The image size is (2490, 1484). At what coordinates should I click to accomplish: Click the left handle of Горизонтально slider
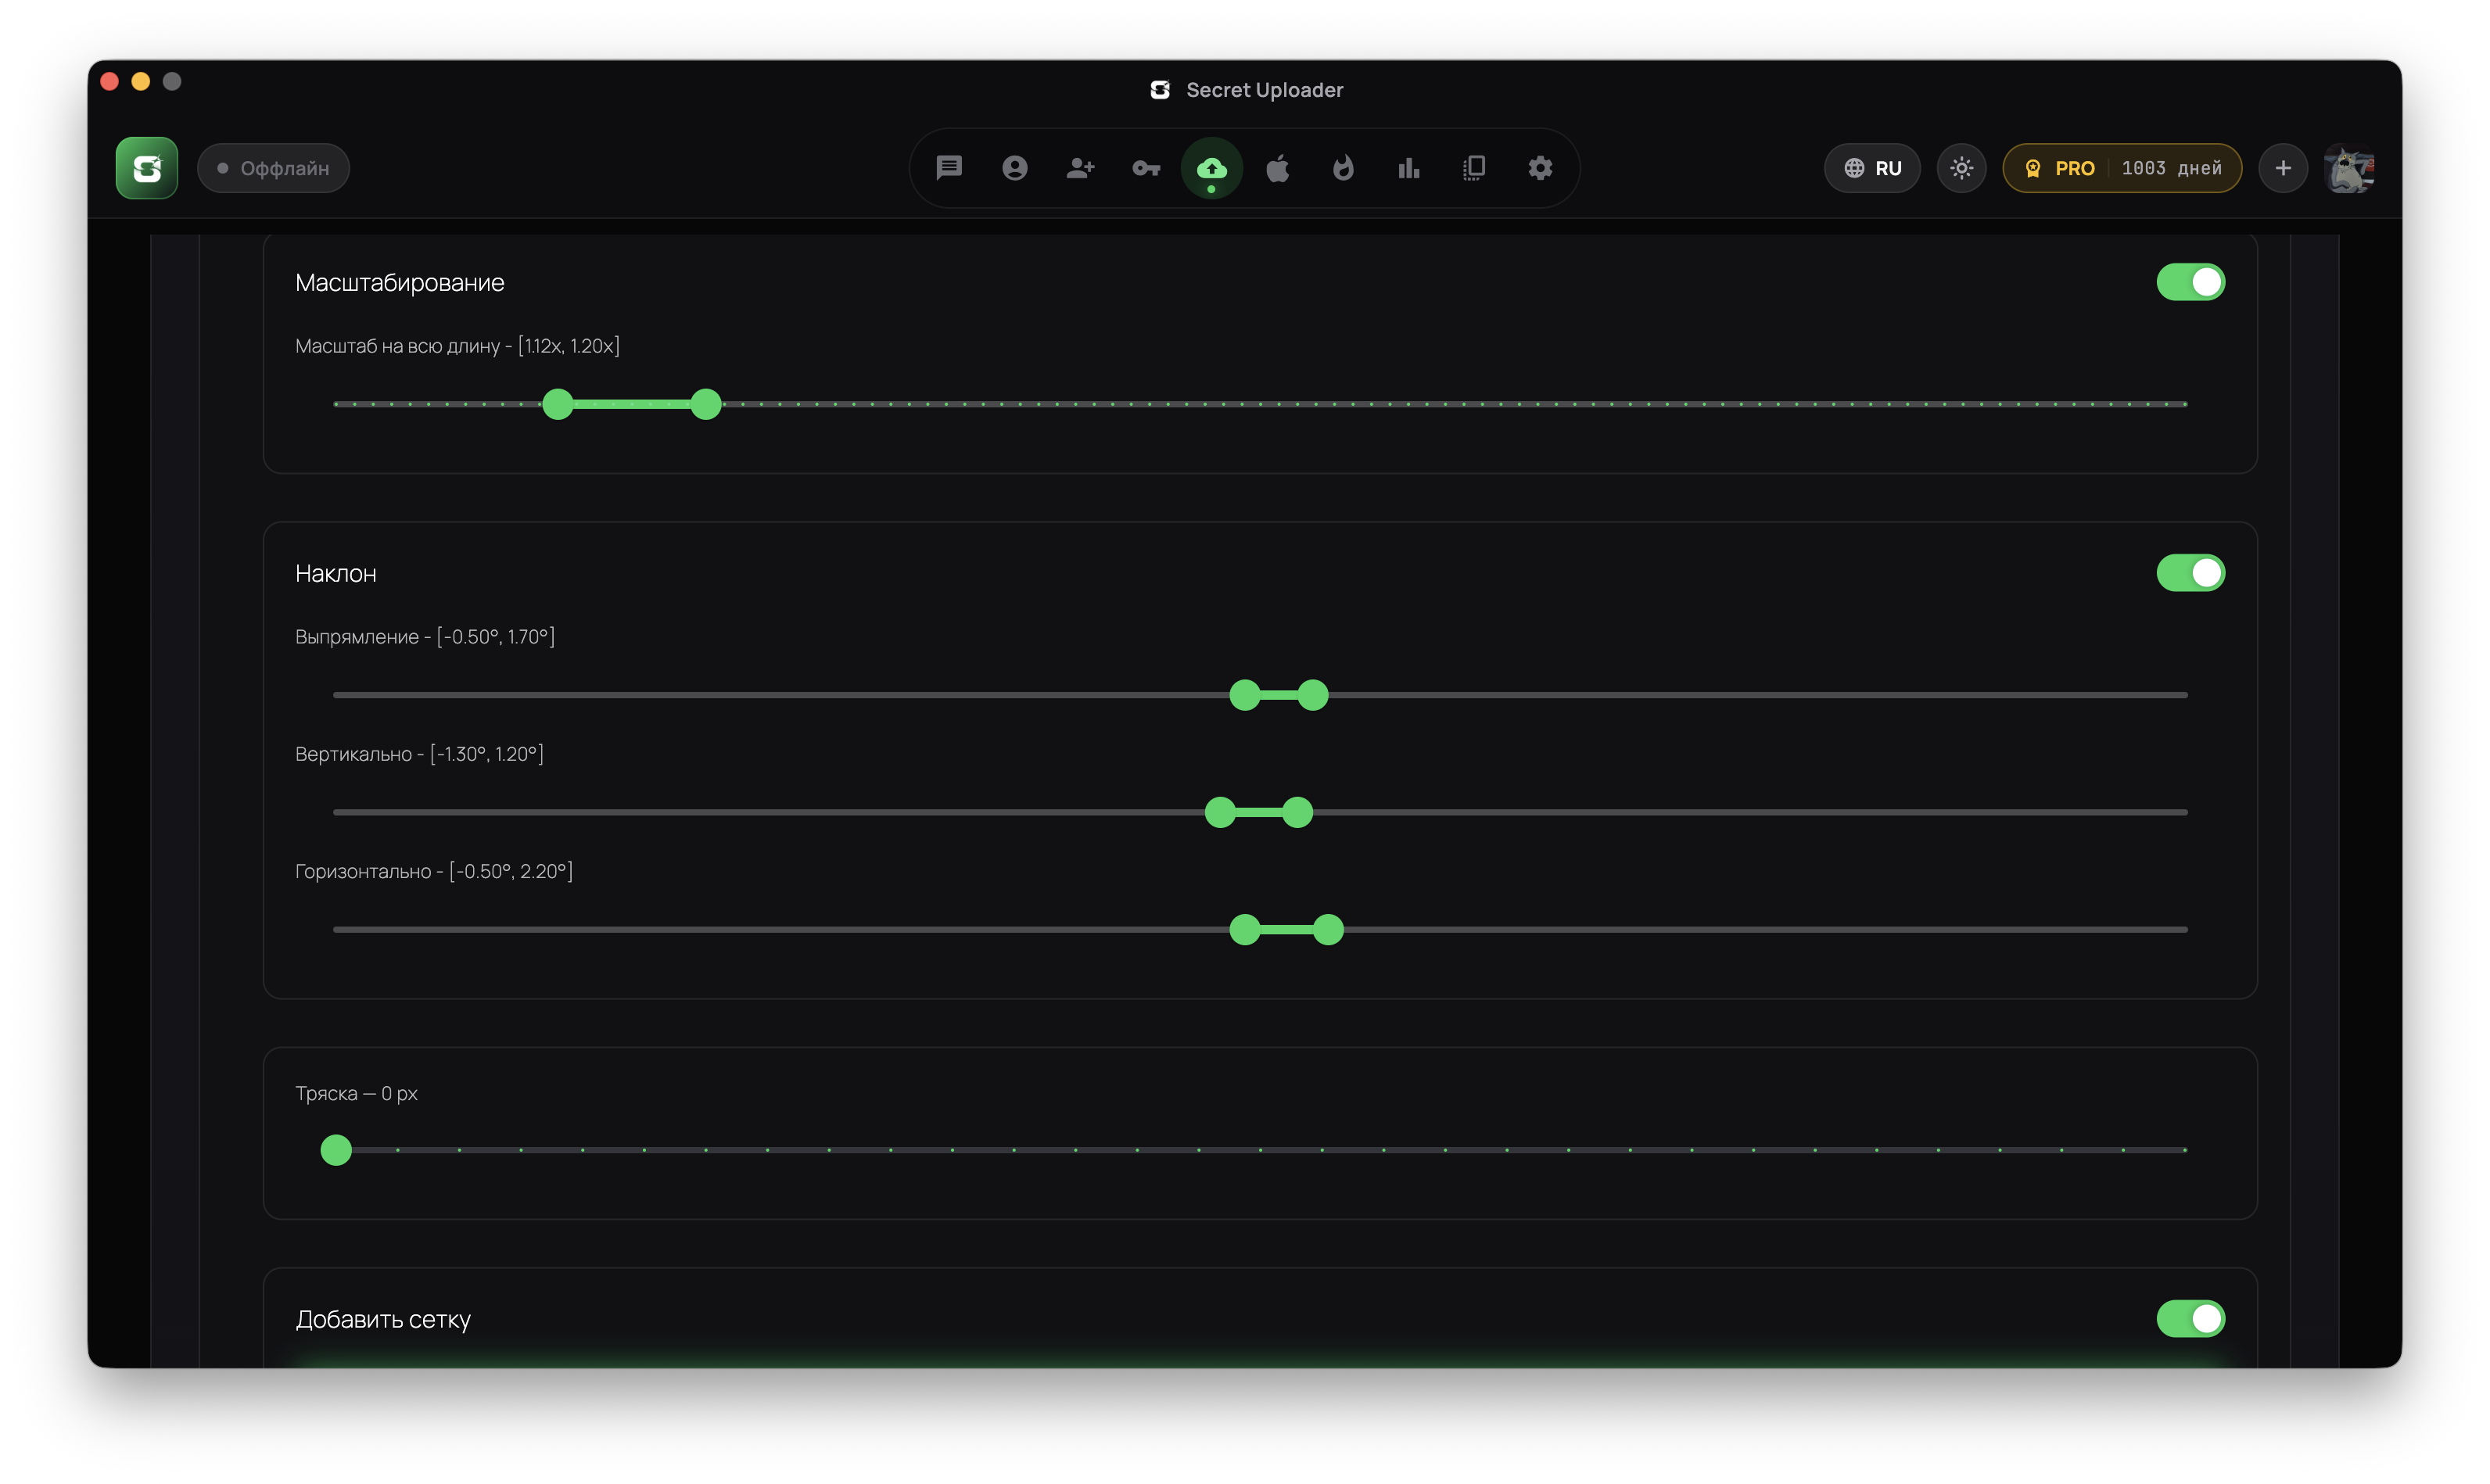(1245, 930)
